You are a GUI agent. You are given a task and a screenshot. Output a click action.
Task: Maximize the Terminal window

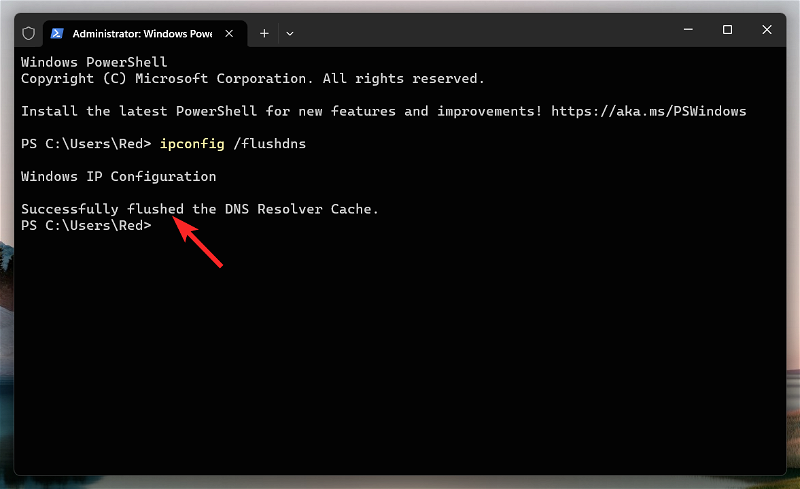point(728,30)
